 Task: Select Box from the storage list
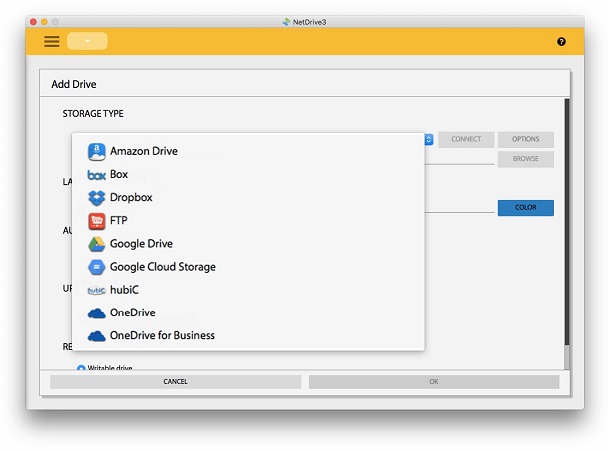(248, 174)
